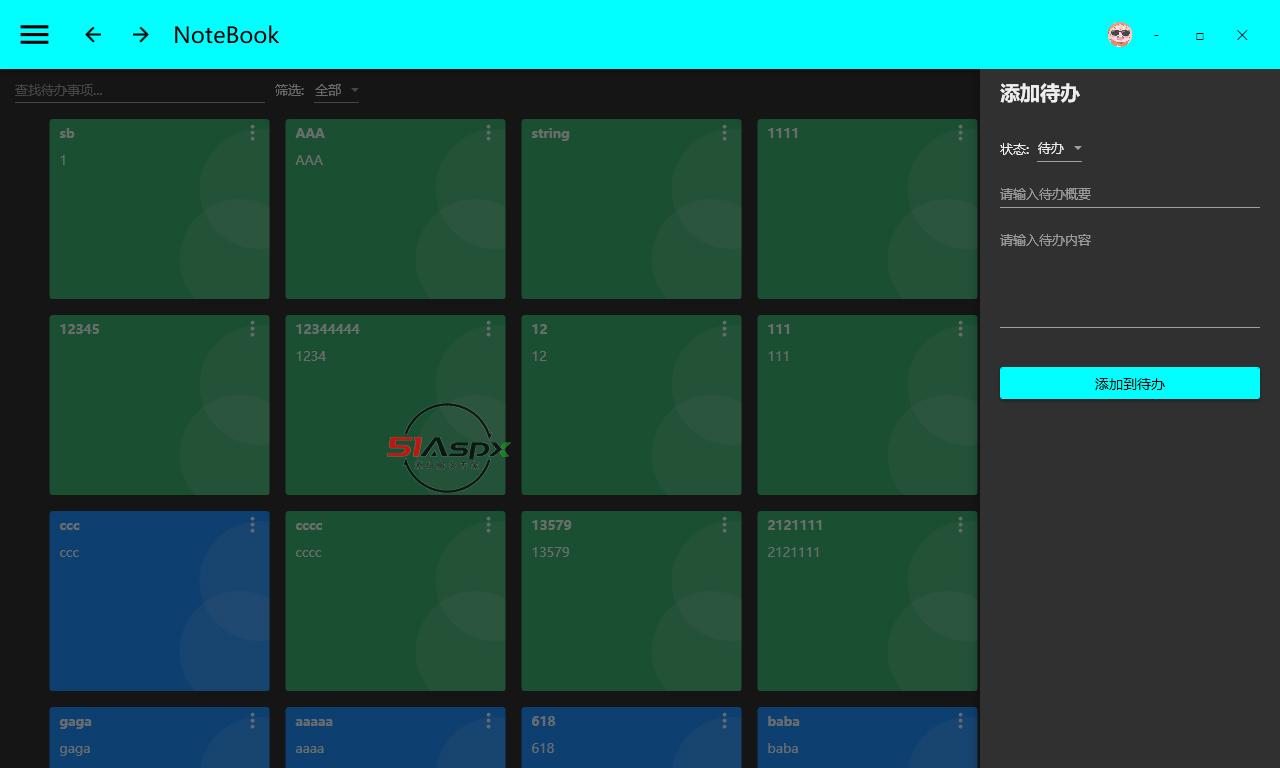Open options menu on '2121111' card
Image resolution: width=1280 pixels, height=768 pixels.
click(960, 525)
